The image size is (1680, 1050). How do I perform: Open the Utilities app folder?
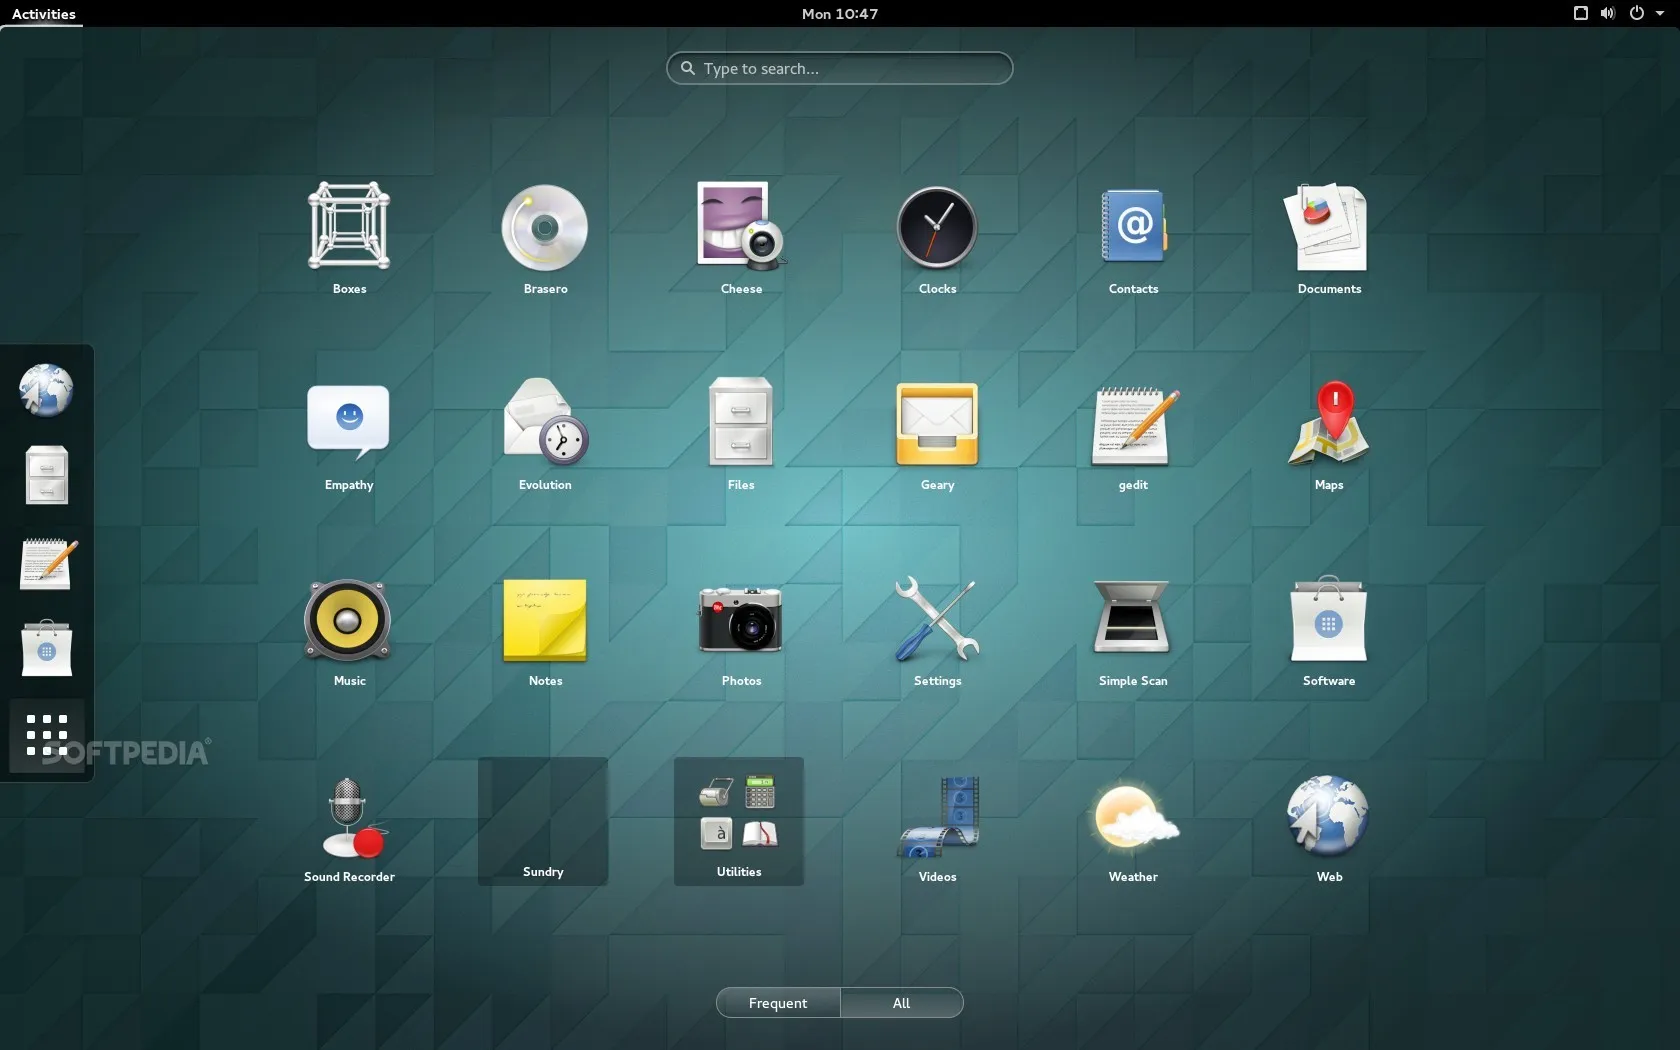click(x=740, y=815)
